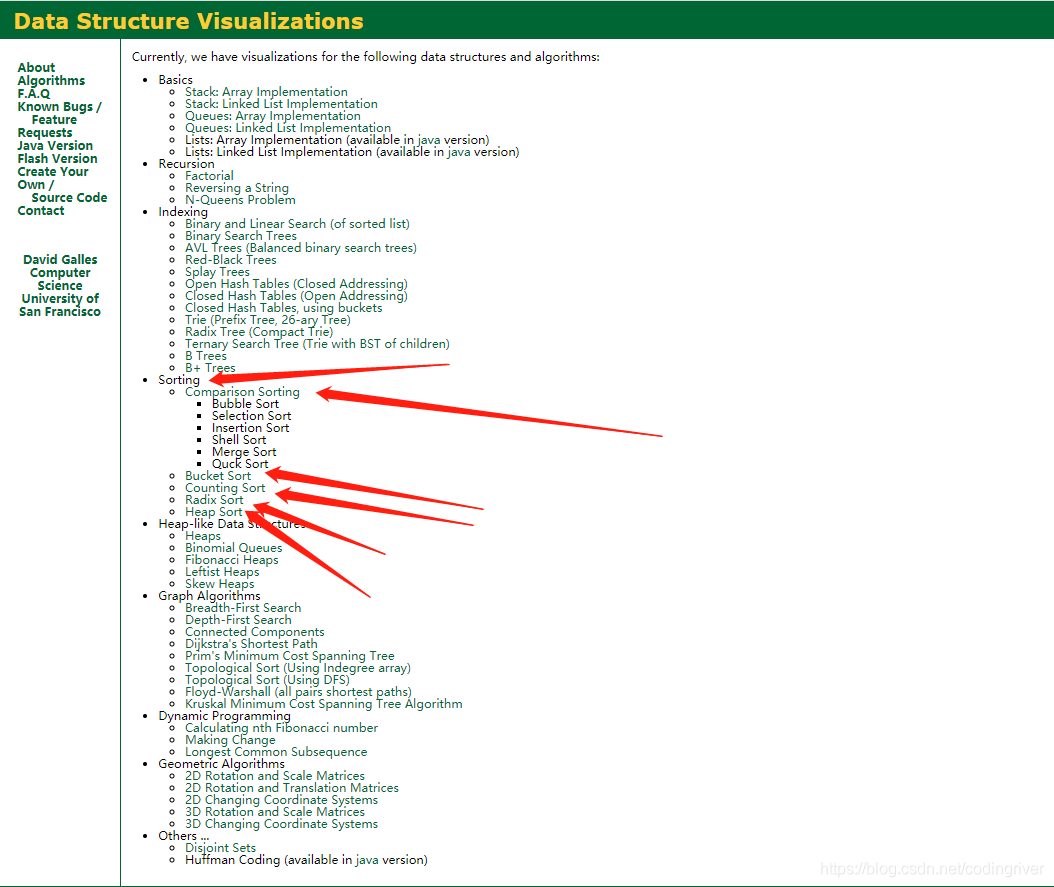This screenshot has height=887, width=1054.
Task: Open Binomial Queues link
Action: [x=233, y=548]
